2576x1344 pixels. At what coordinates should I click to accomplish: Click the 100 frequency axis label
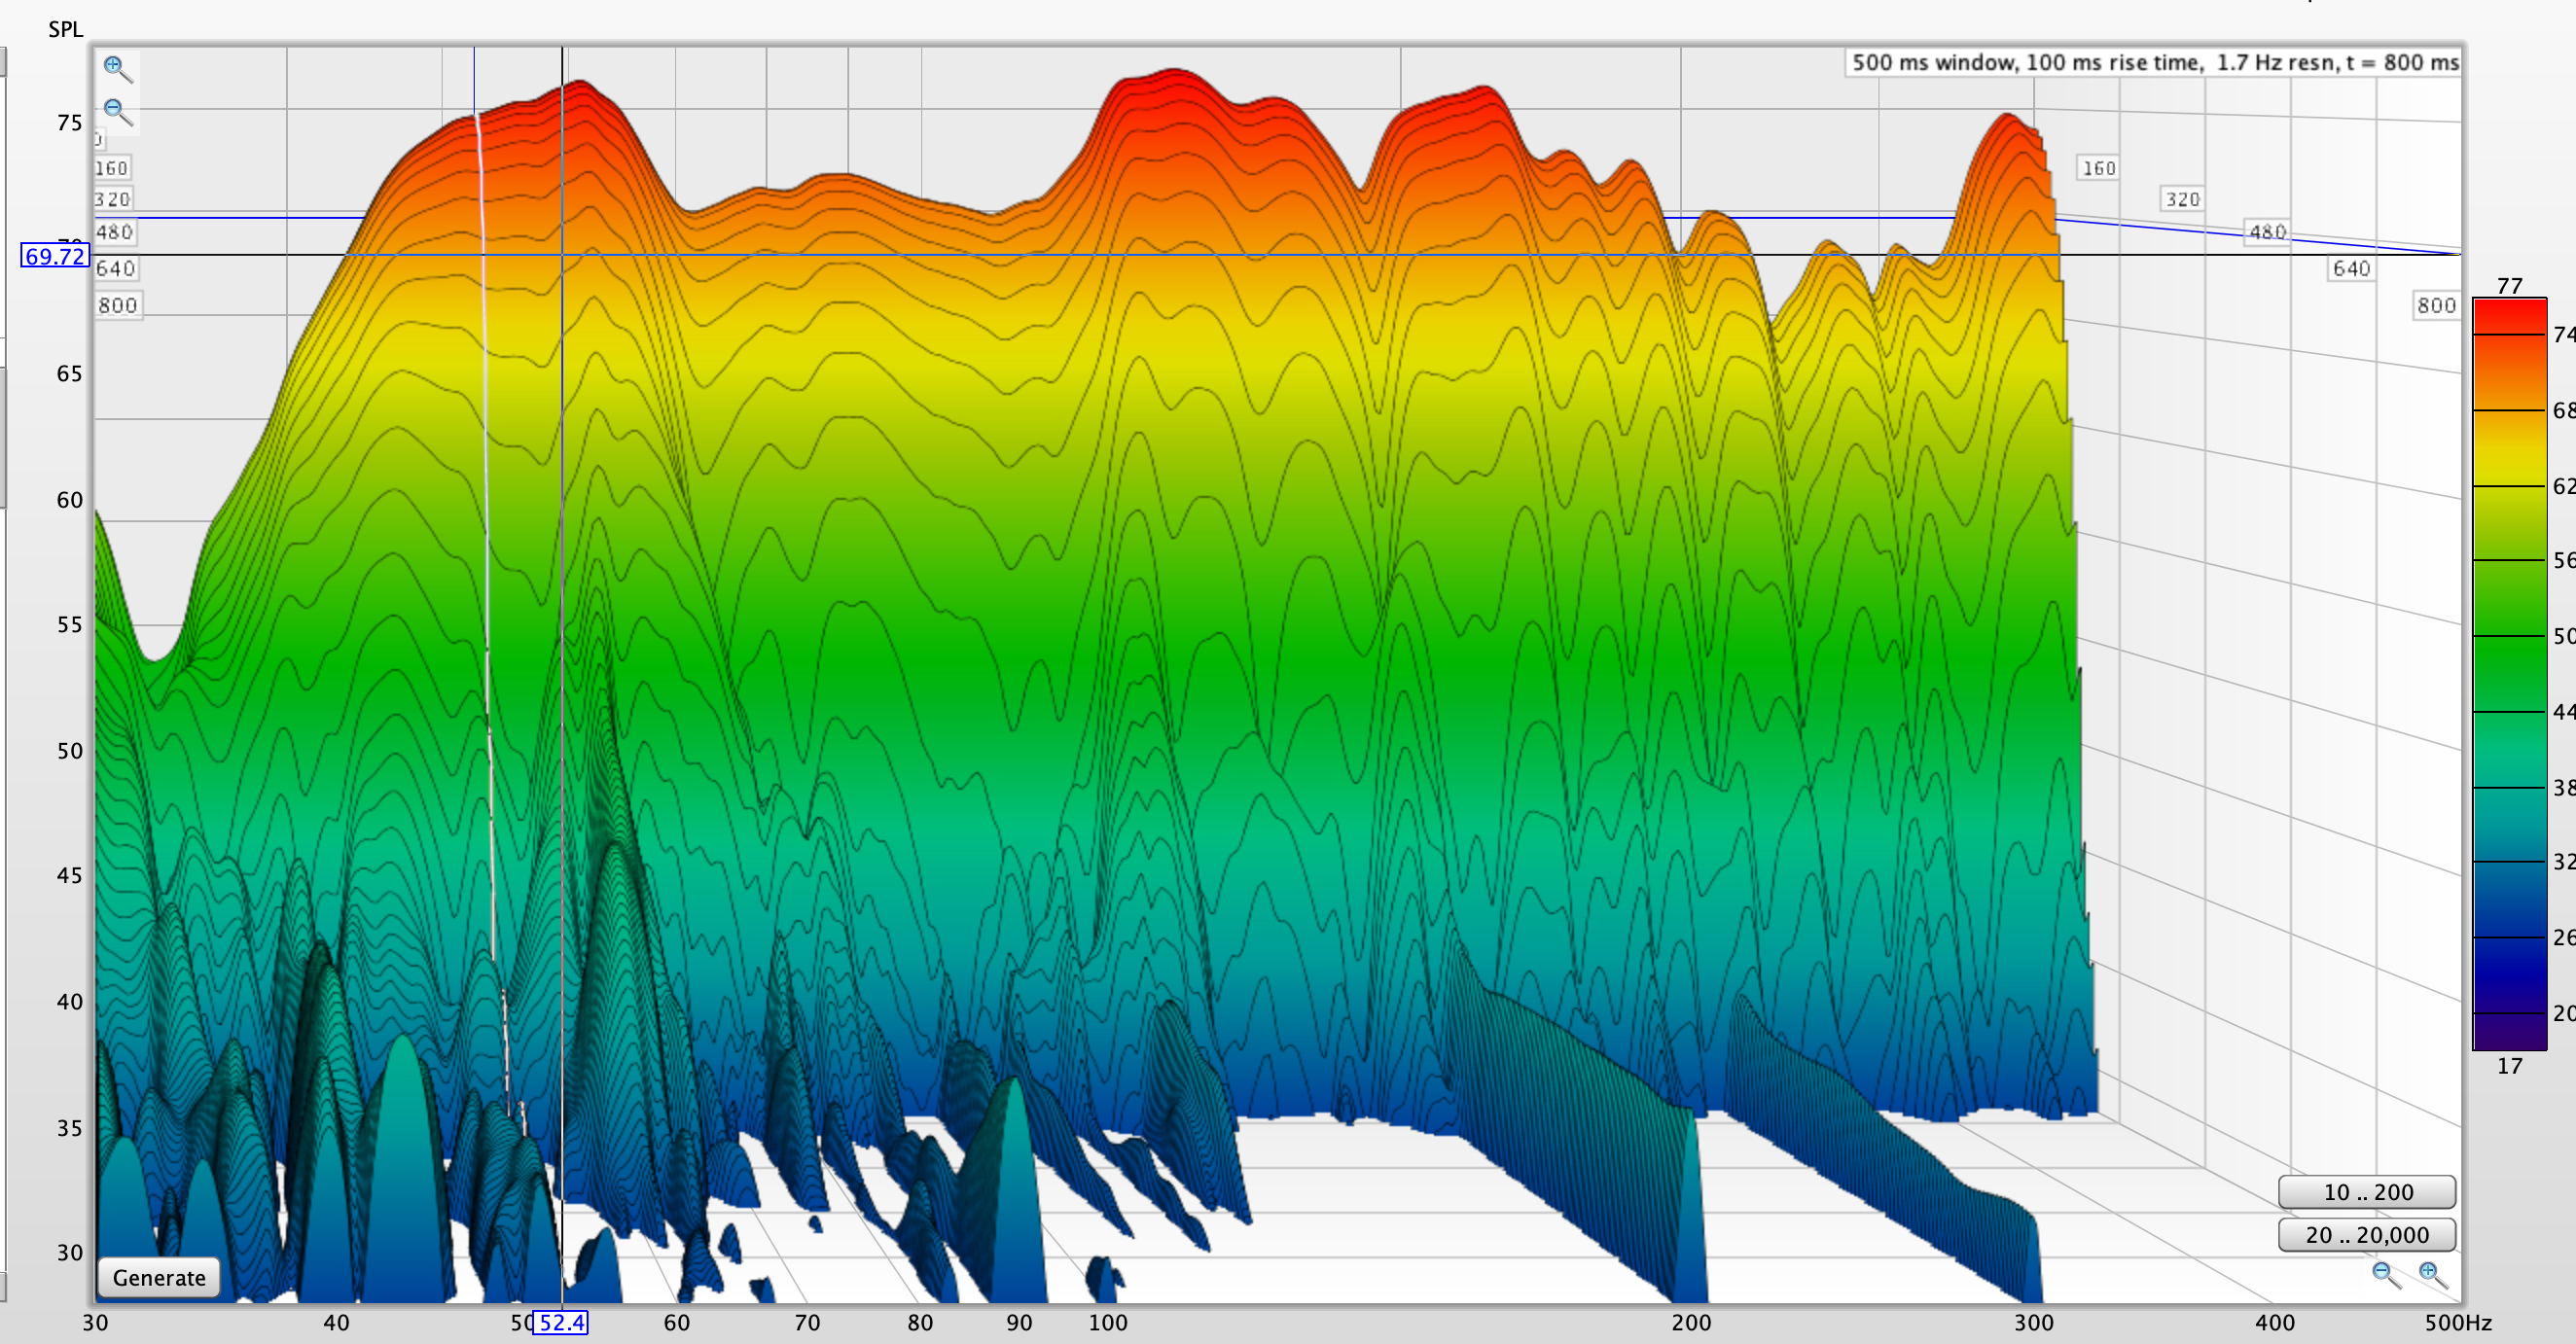(1107, 1323)
